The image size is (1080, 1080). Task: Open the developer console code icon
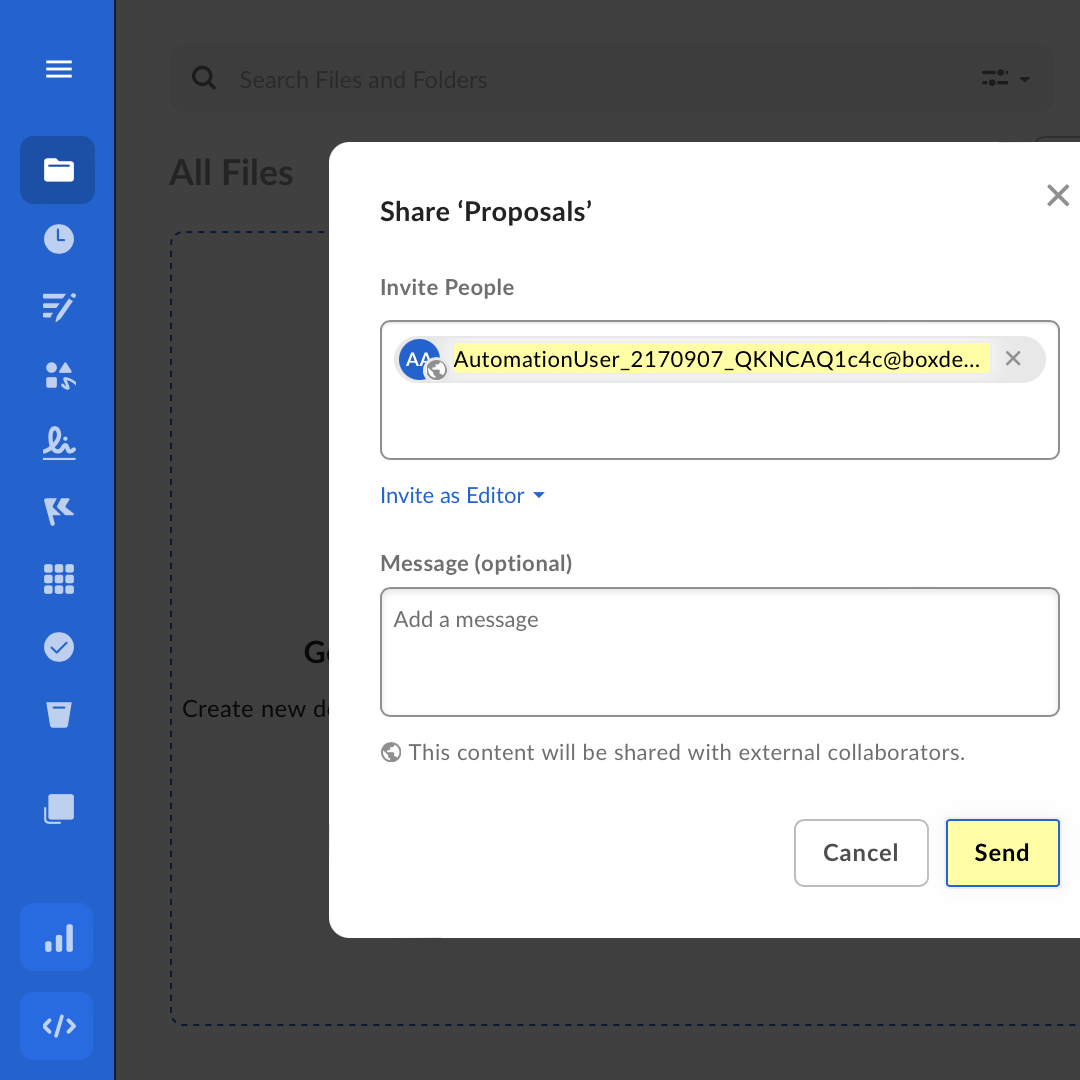56,1026
